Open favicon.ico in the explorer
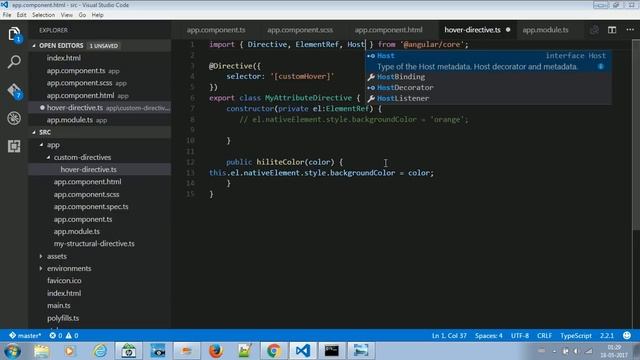 point(64,281)
